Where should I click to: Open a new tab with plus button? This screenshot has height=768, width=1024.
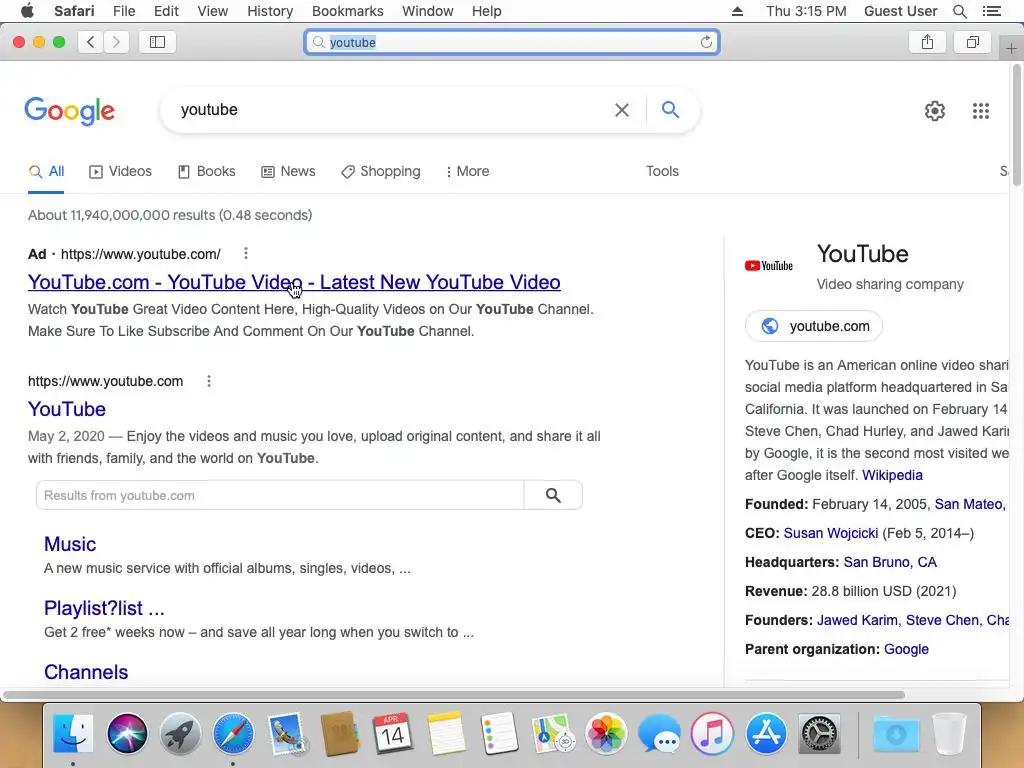click(x=1011, y=48)
